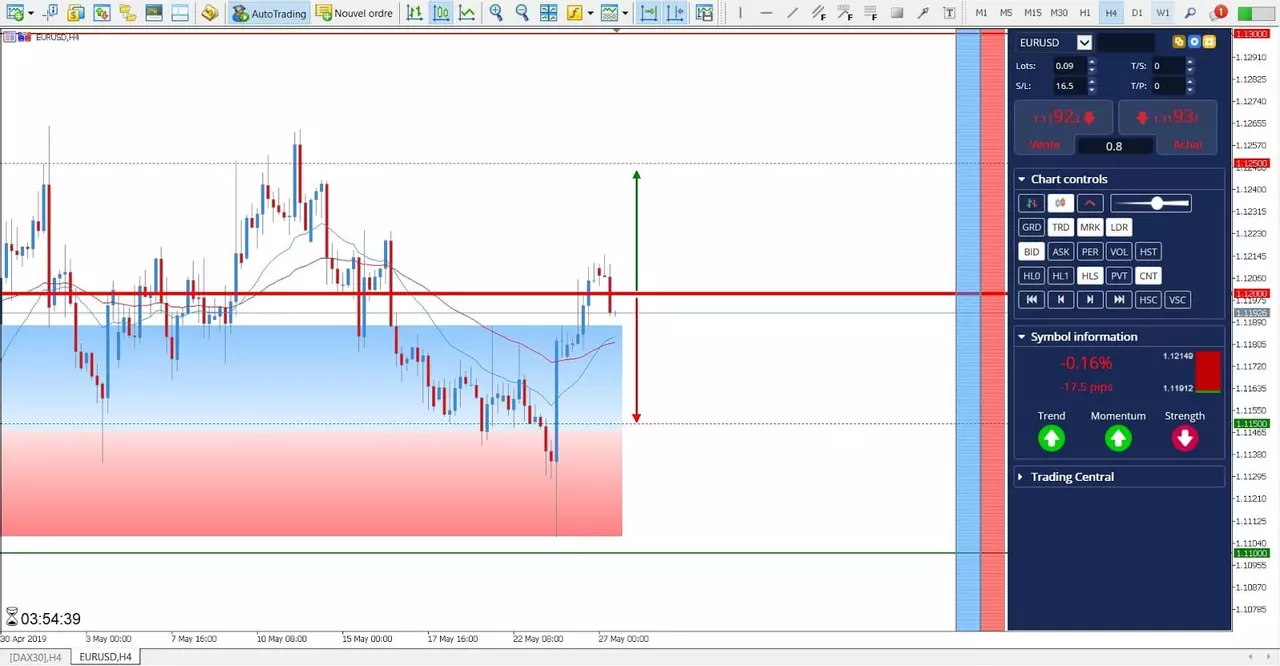The height and width of the screenshot is (666, 1280).
Task: Open the Strategy Tester icon
Action: pyautogui.click(x=179, y=13)
